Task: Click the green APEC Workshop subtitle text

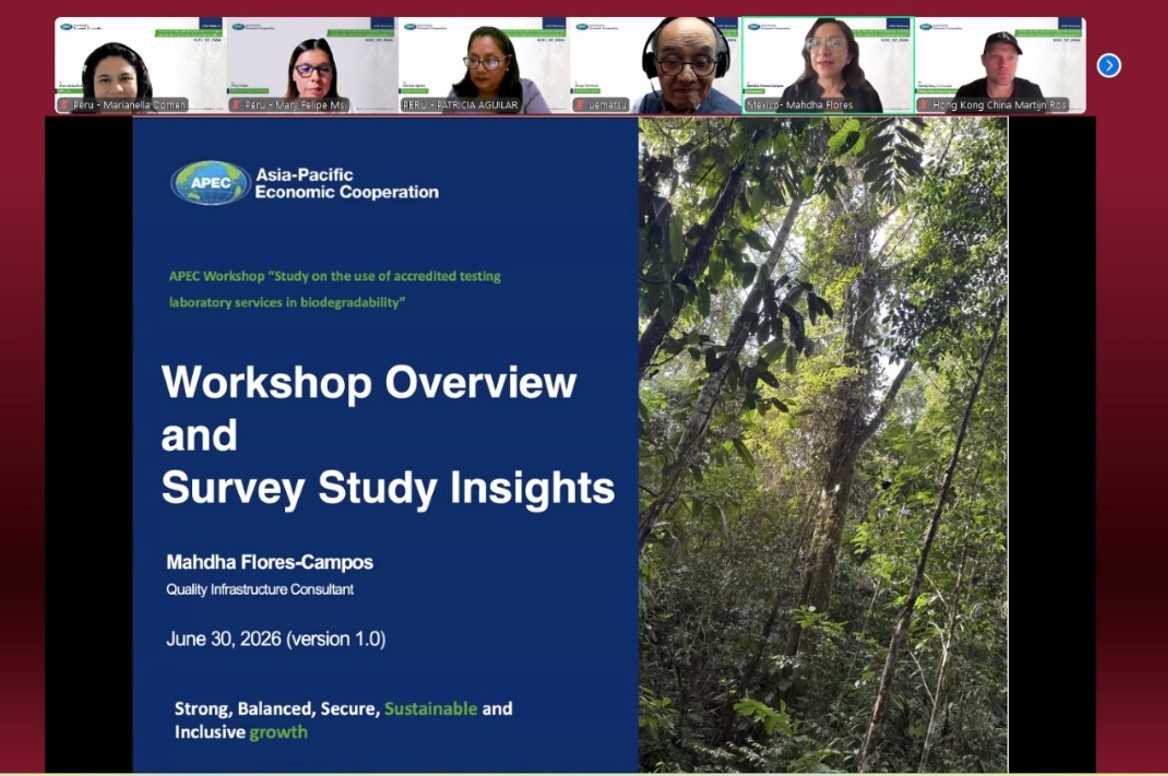Action: (334, 289)
